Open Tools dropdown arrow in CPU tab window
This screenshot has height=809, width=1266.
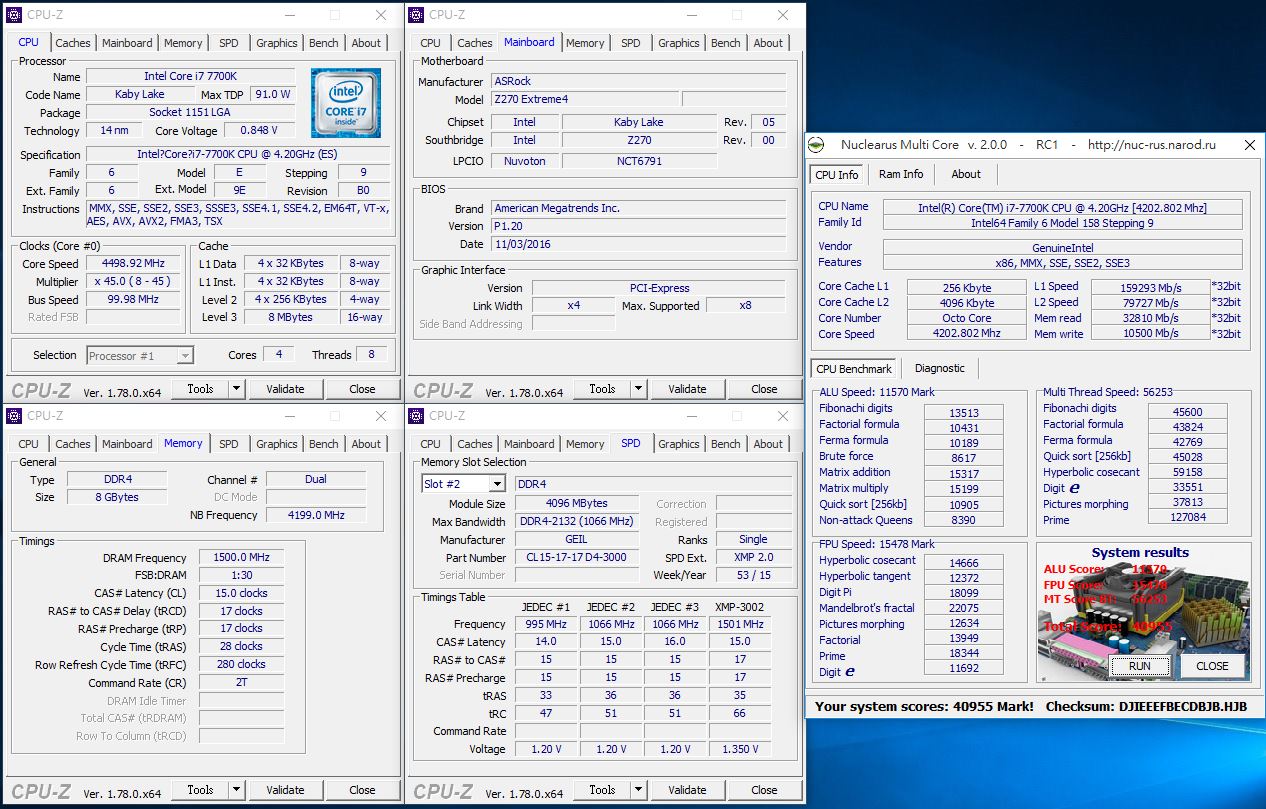tap(236, 389)
